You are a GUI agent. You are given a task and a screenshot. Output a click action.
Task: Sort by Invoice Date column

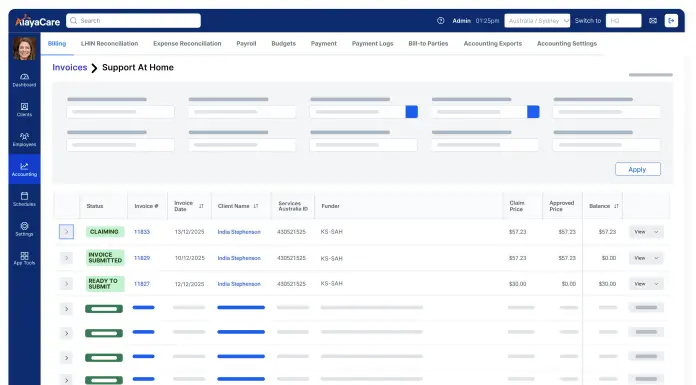(201, 206)
